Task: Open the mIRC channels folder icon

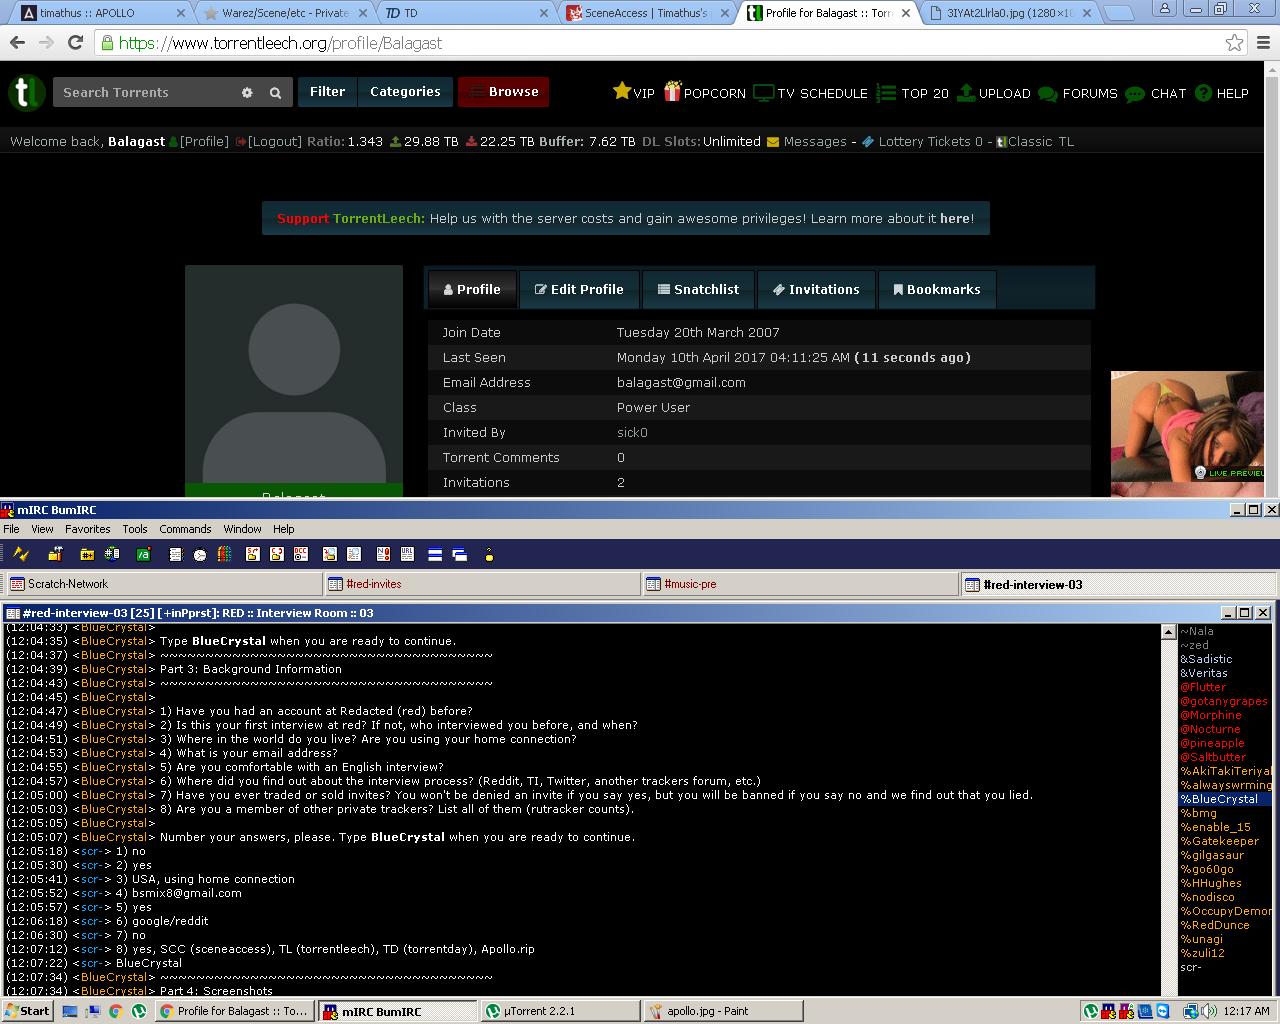Action: coord(87,554)
